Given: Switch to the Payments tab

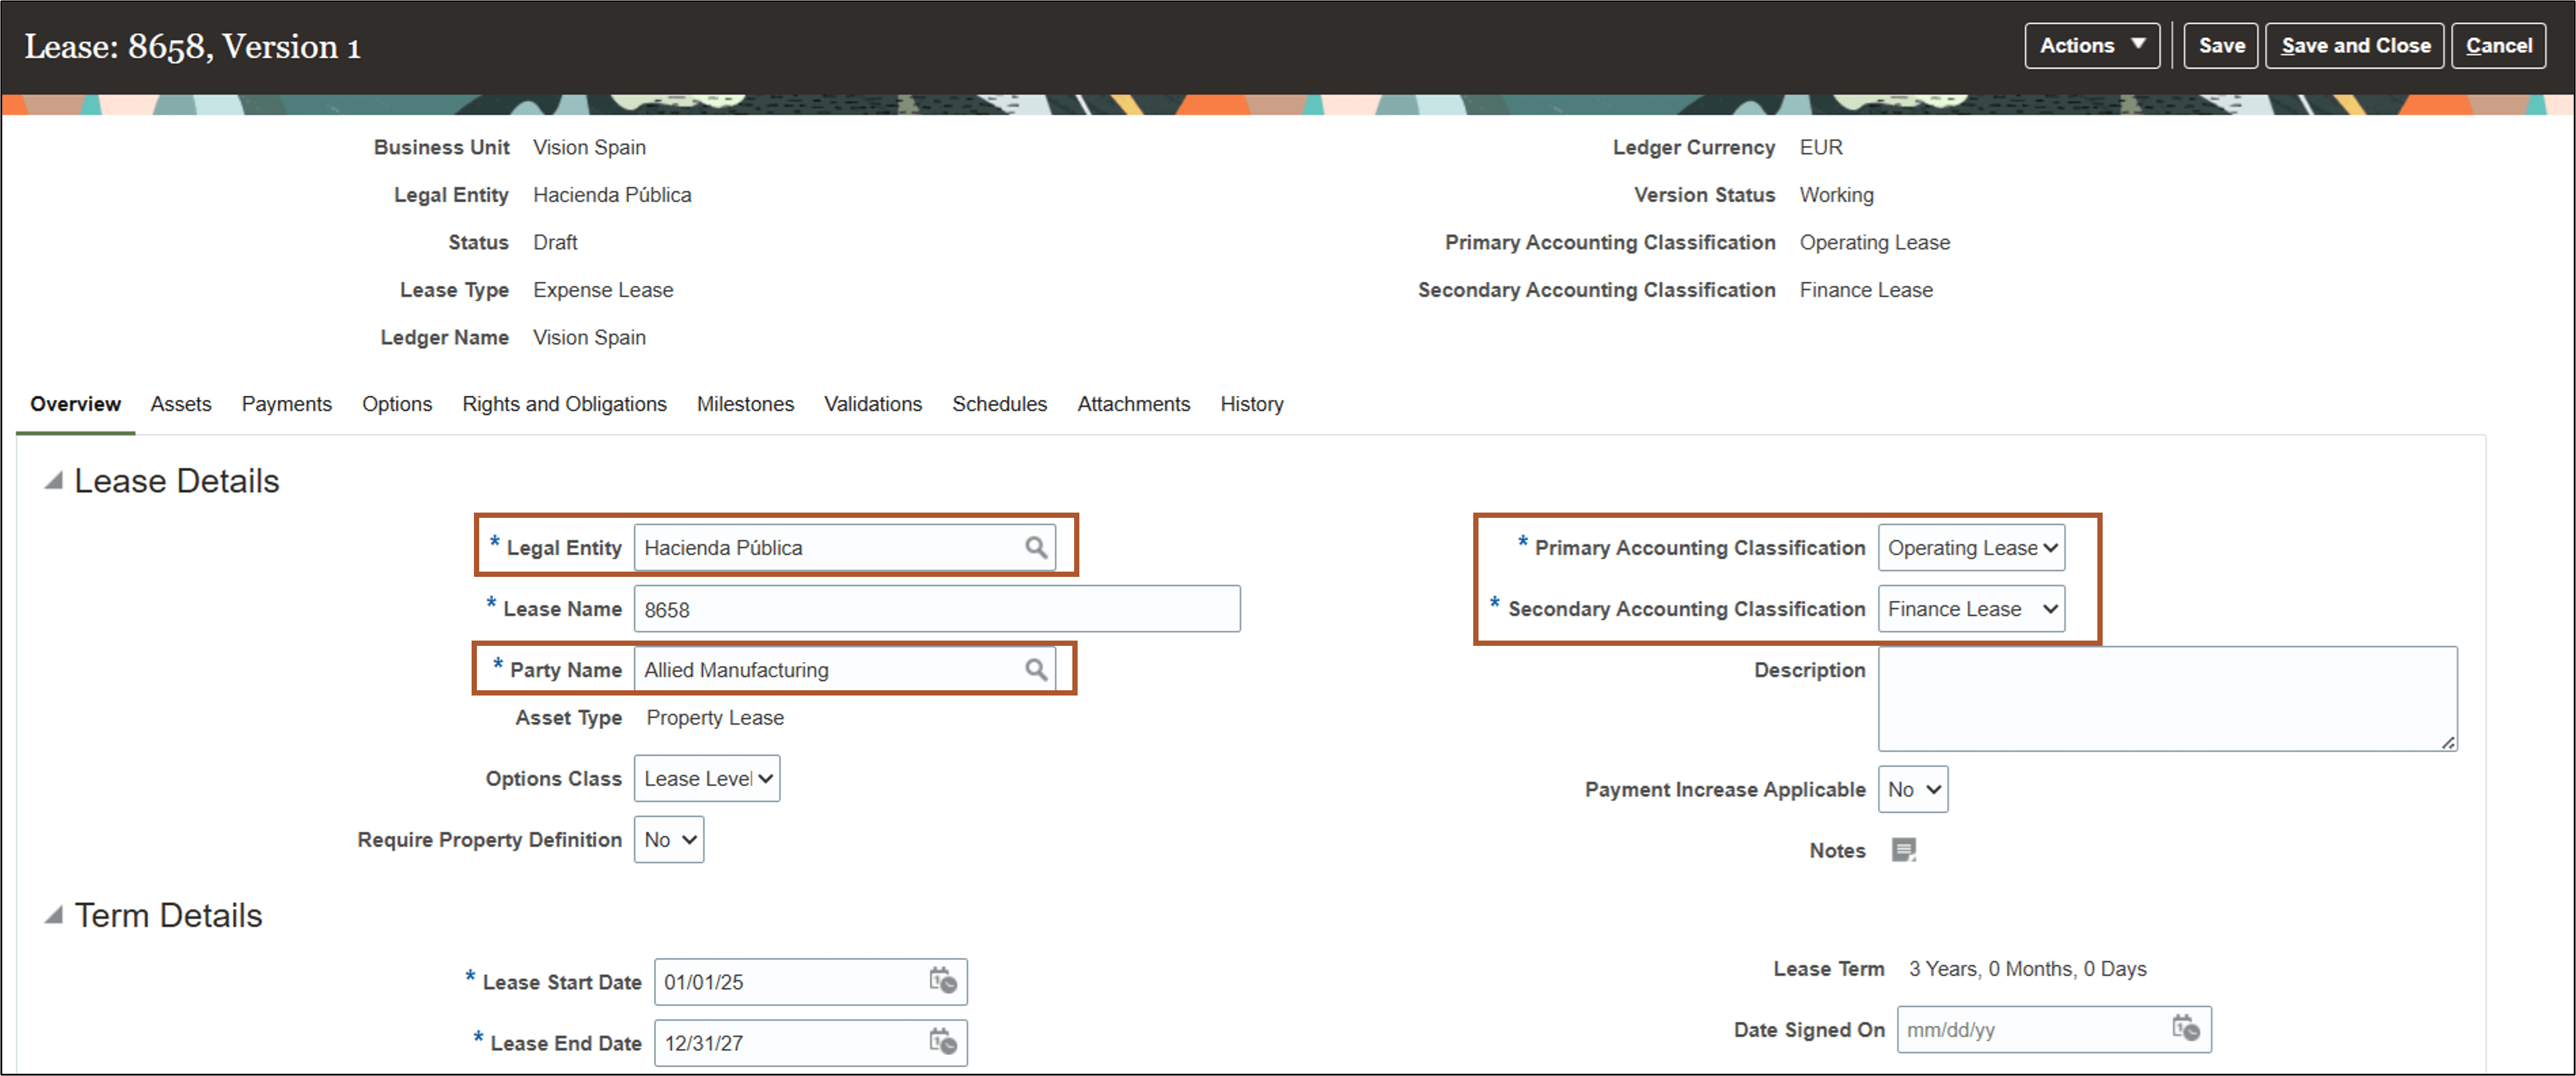Looking at the screenshot, I should (286, 404).
